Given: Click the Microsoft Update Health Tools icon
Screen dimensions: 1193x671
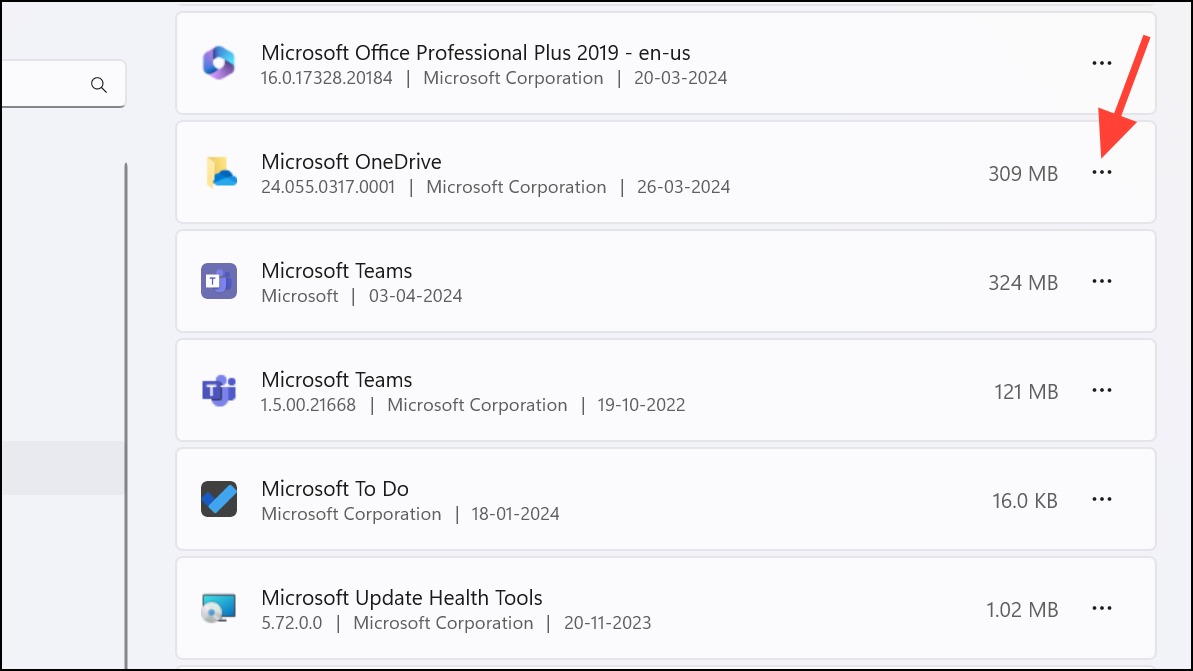Looking at the screenshot, I should point(219,608).
